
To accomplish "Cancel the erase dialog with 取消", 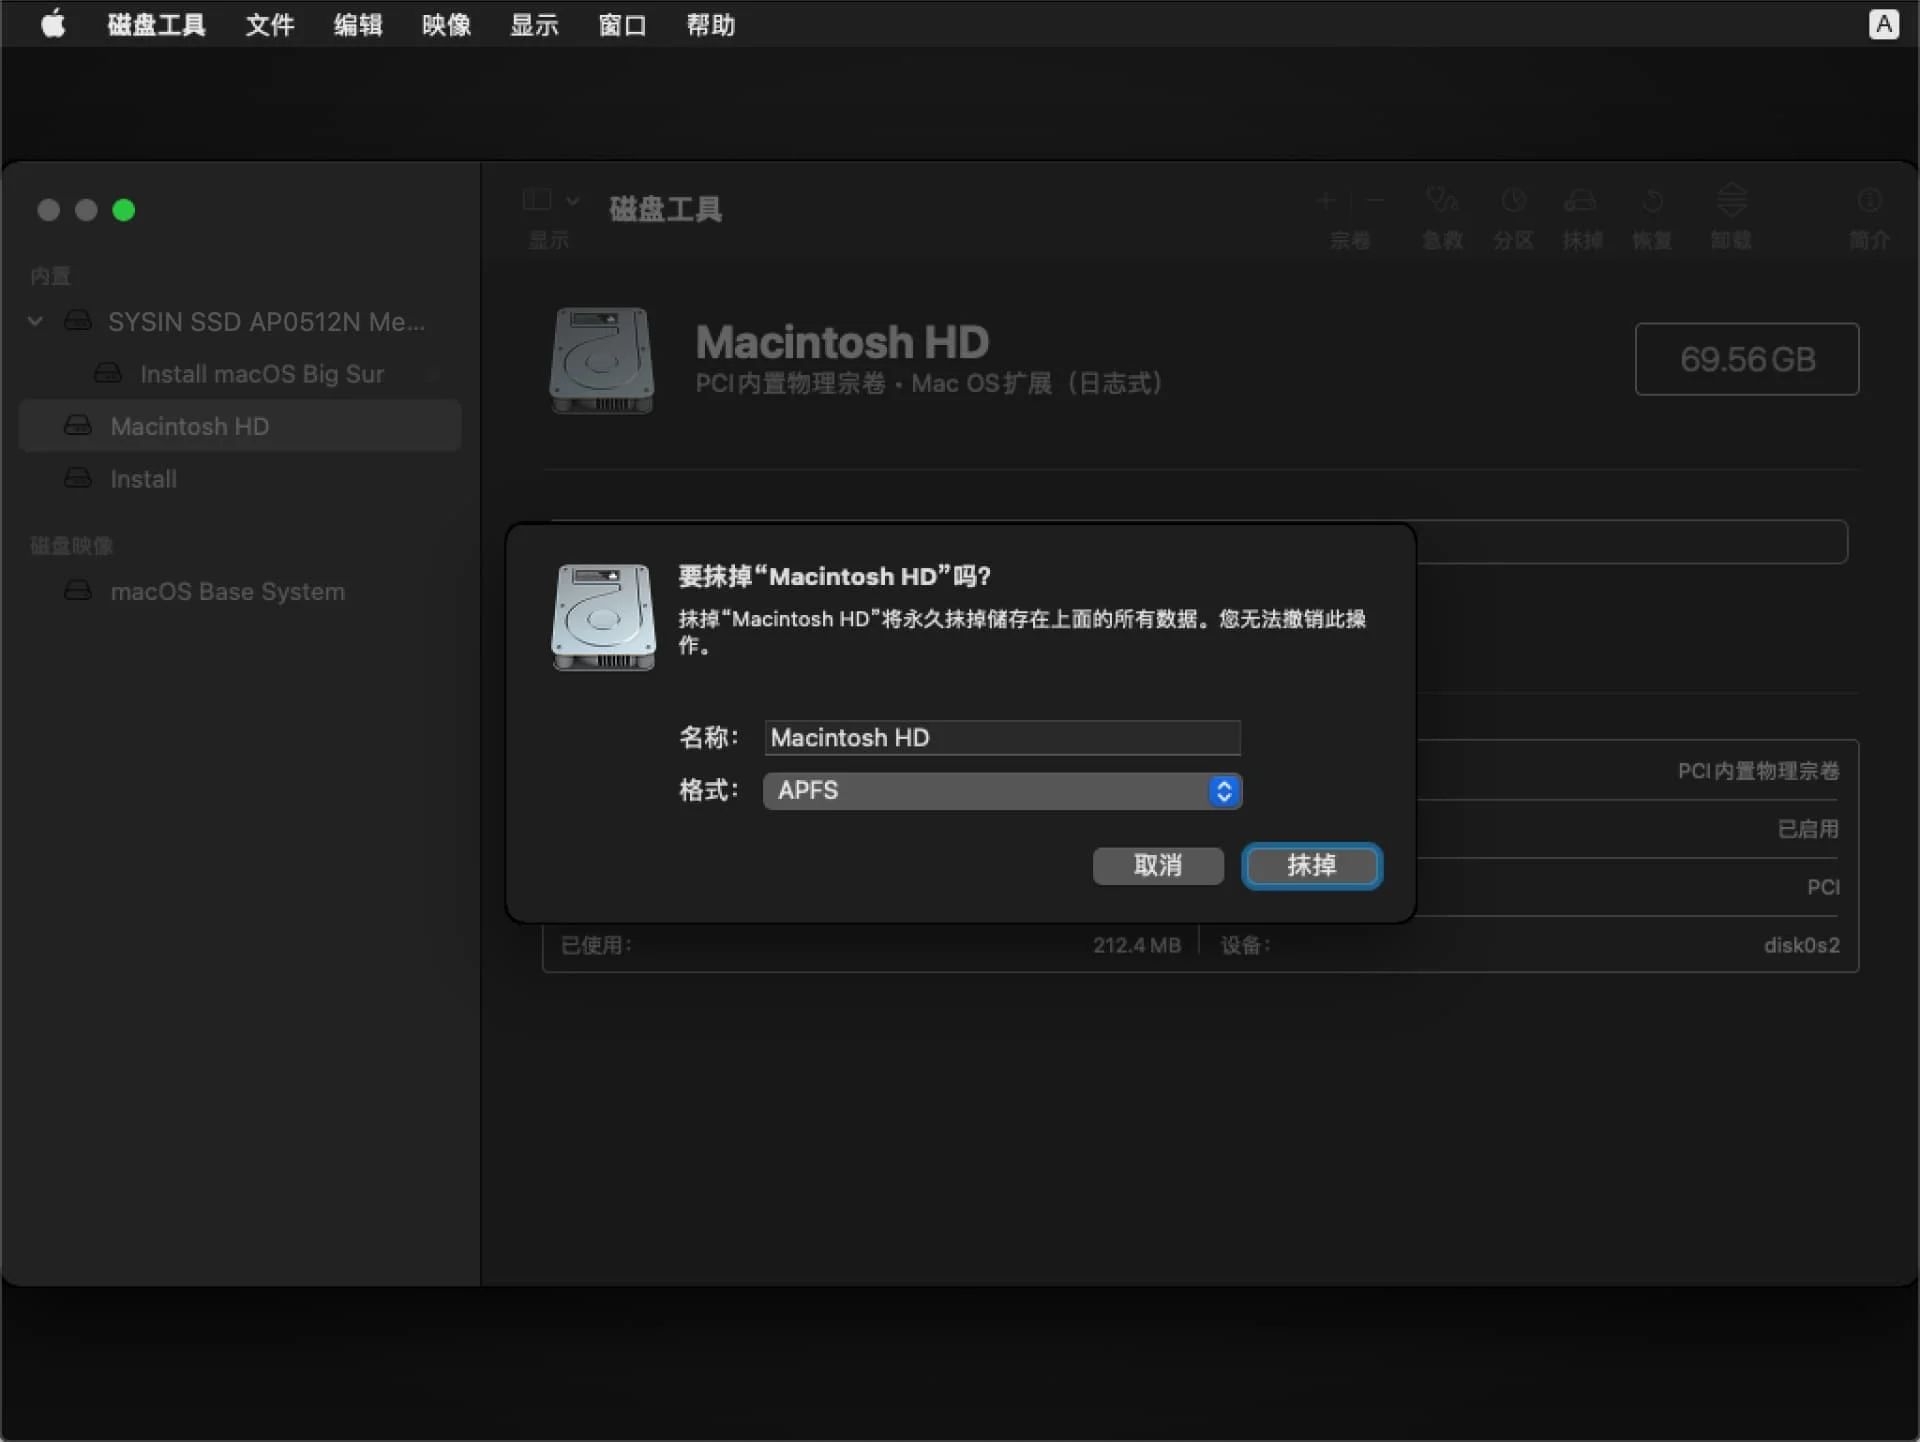I will coord(1157,866).
